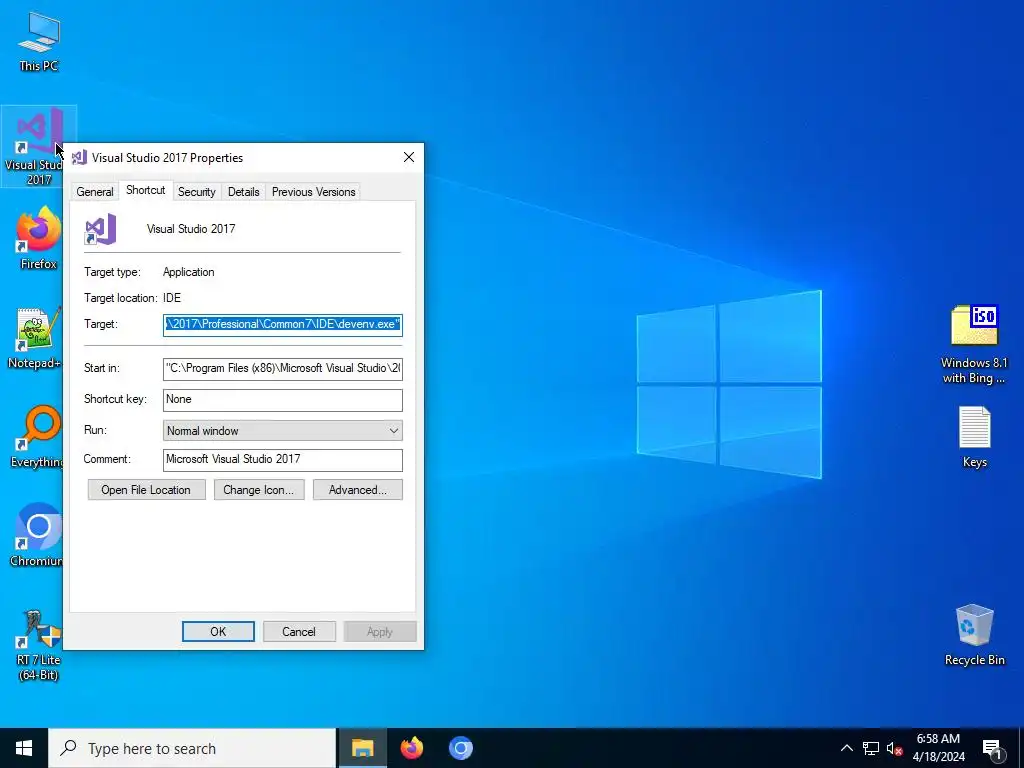
Task: Close the Visual Studio 2017 Properties window
Action: [409, 157]
